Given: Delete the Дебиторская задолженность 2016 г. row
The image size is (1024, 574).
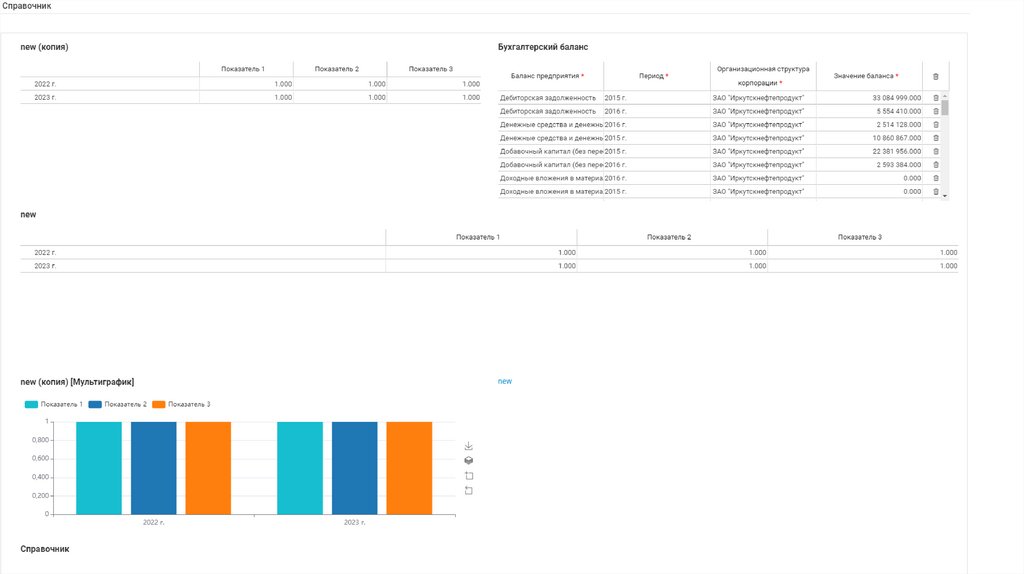Looking at the screenshot, I should [x=935, y=111].
